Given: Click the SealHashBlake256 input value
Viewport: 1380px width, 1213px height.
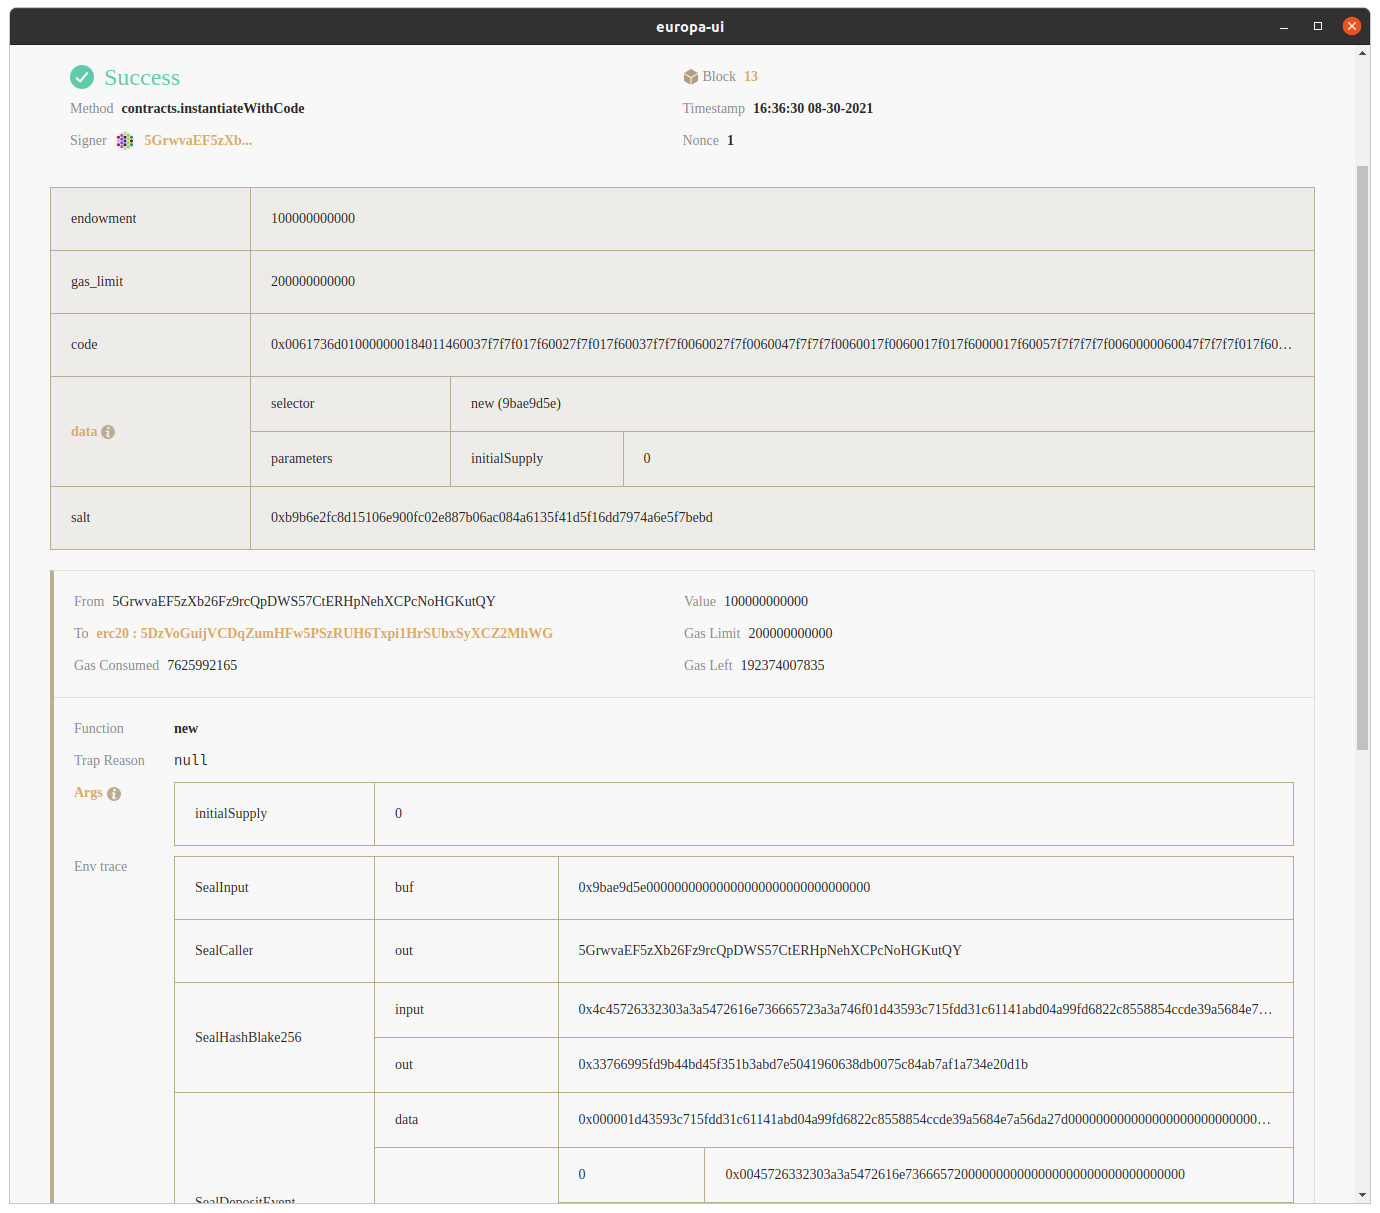Looking at the screenshot, I should (925, 1010).
